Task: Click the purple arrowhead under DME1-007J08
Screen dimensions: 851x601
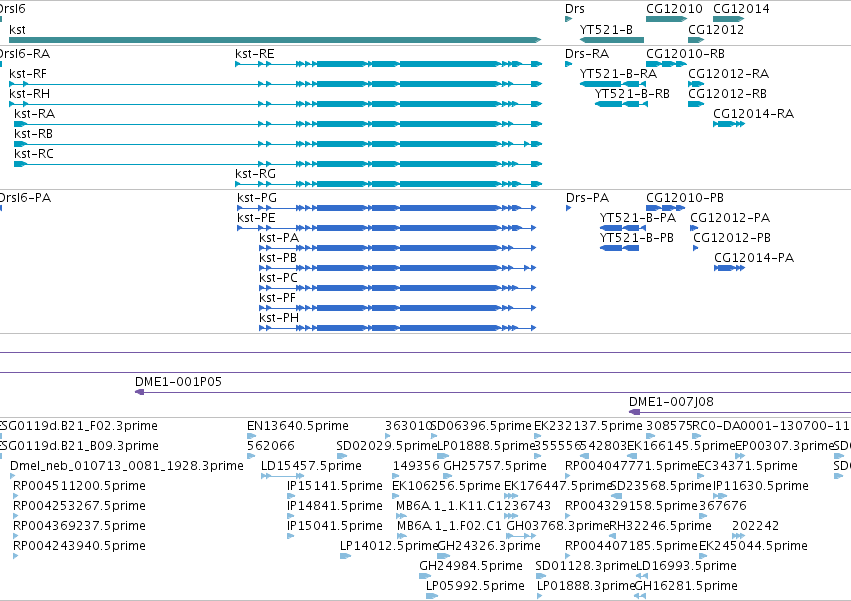Action: pyautogui.click(x=634, y=412)
